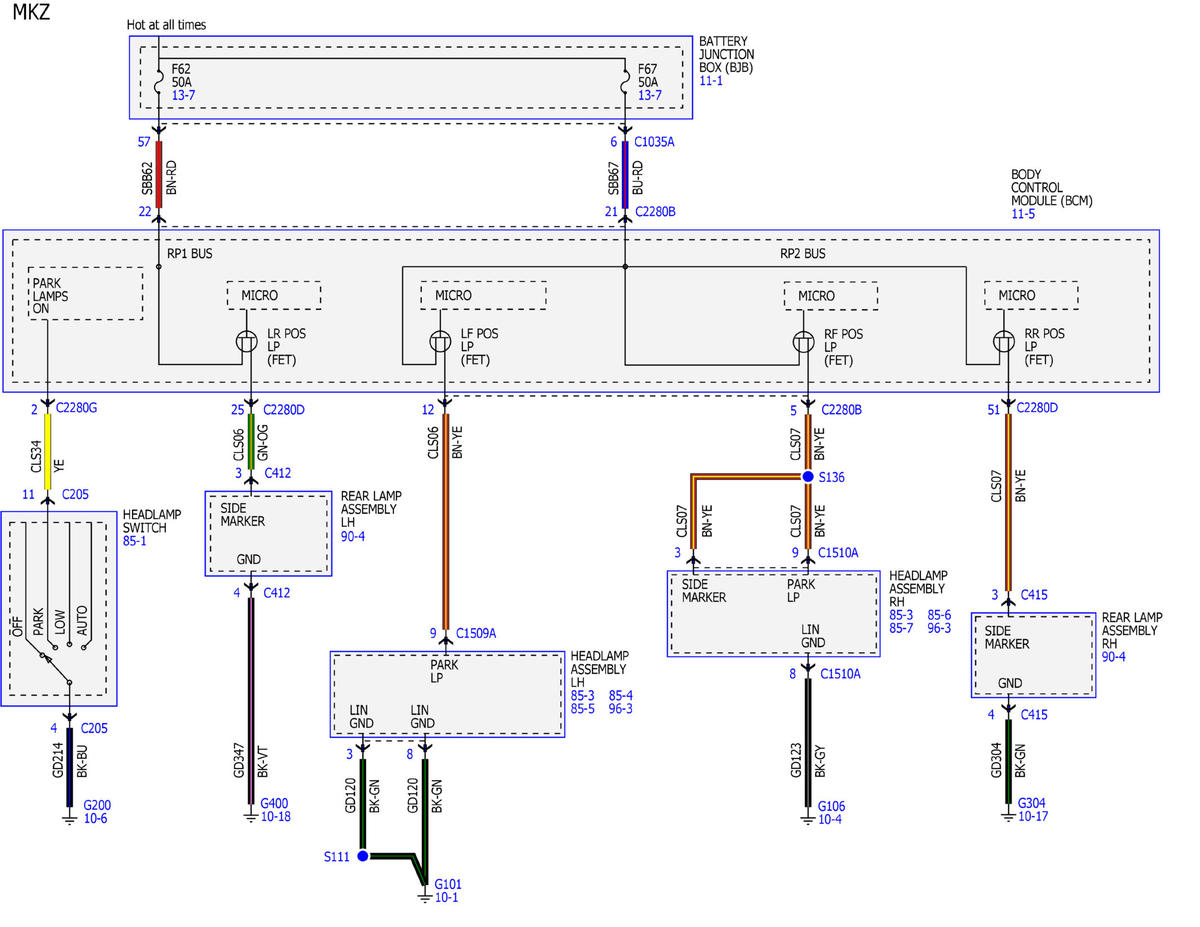Select the LF POS LP FET symbol
Screen dimensions: 1200x927
coord(440,342)
